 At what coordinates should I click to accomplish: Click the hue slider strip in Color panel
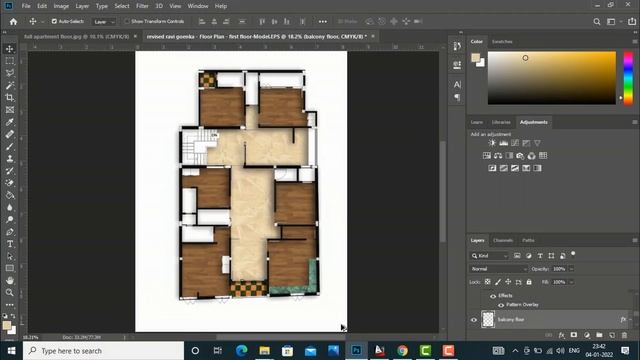coord(628,78)
